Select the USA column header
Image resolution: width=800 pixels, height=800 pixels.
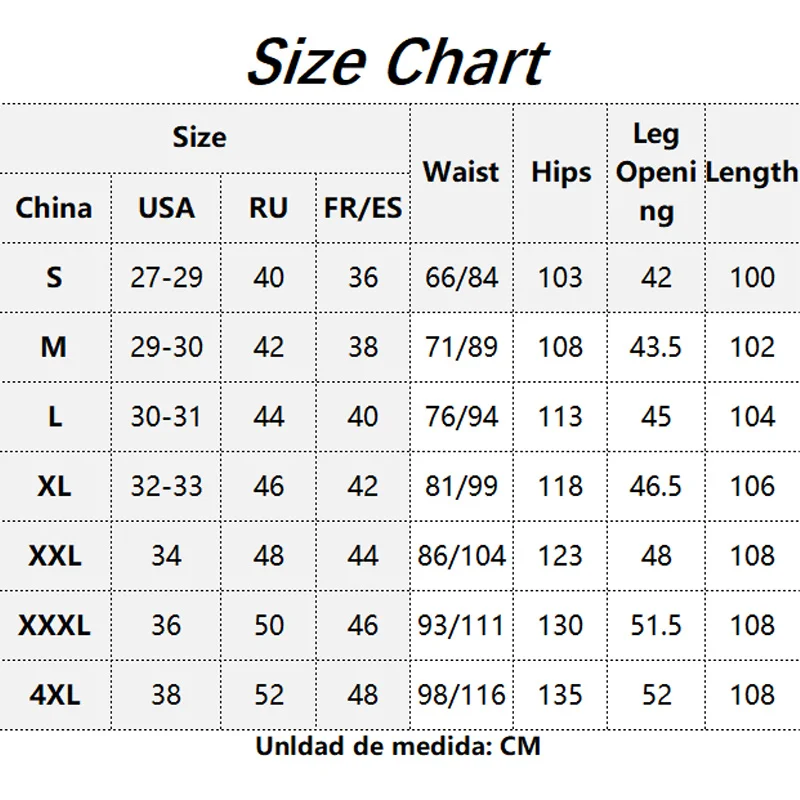(166, 208)
